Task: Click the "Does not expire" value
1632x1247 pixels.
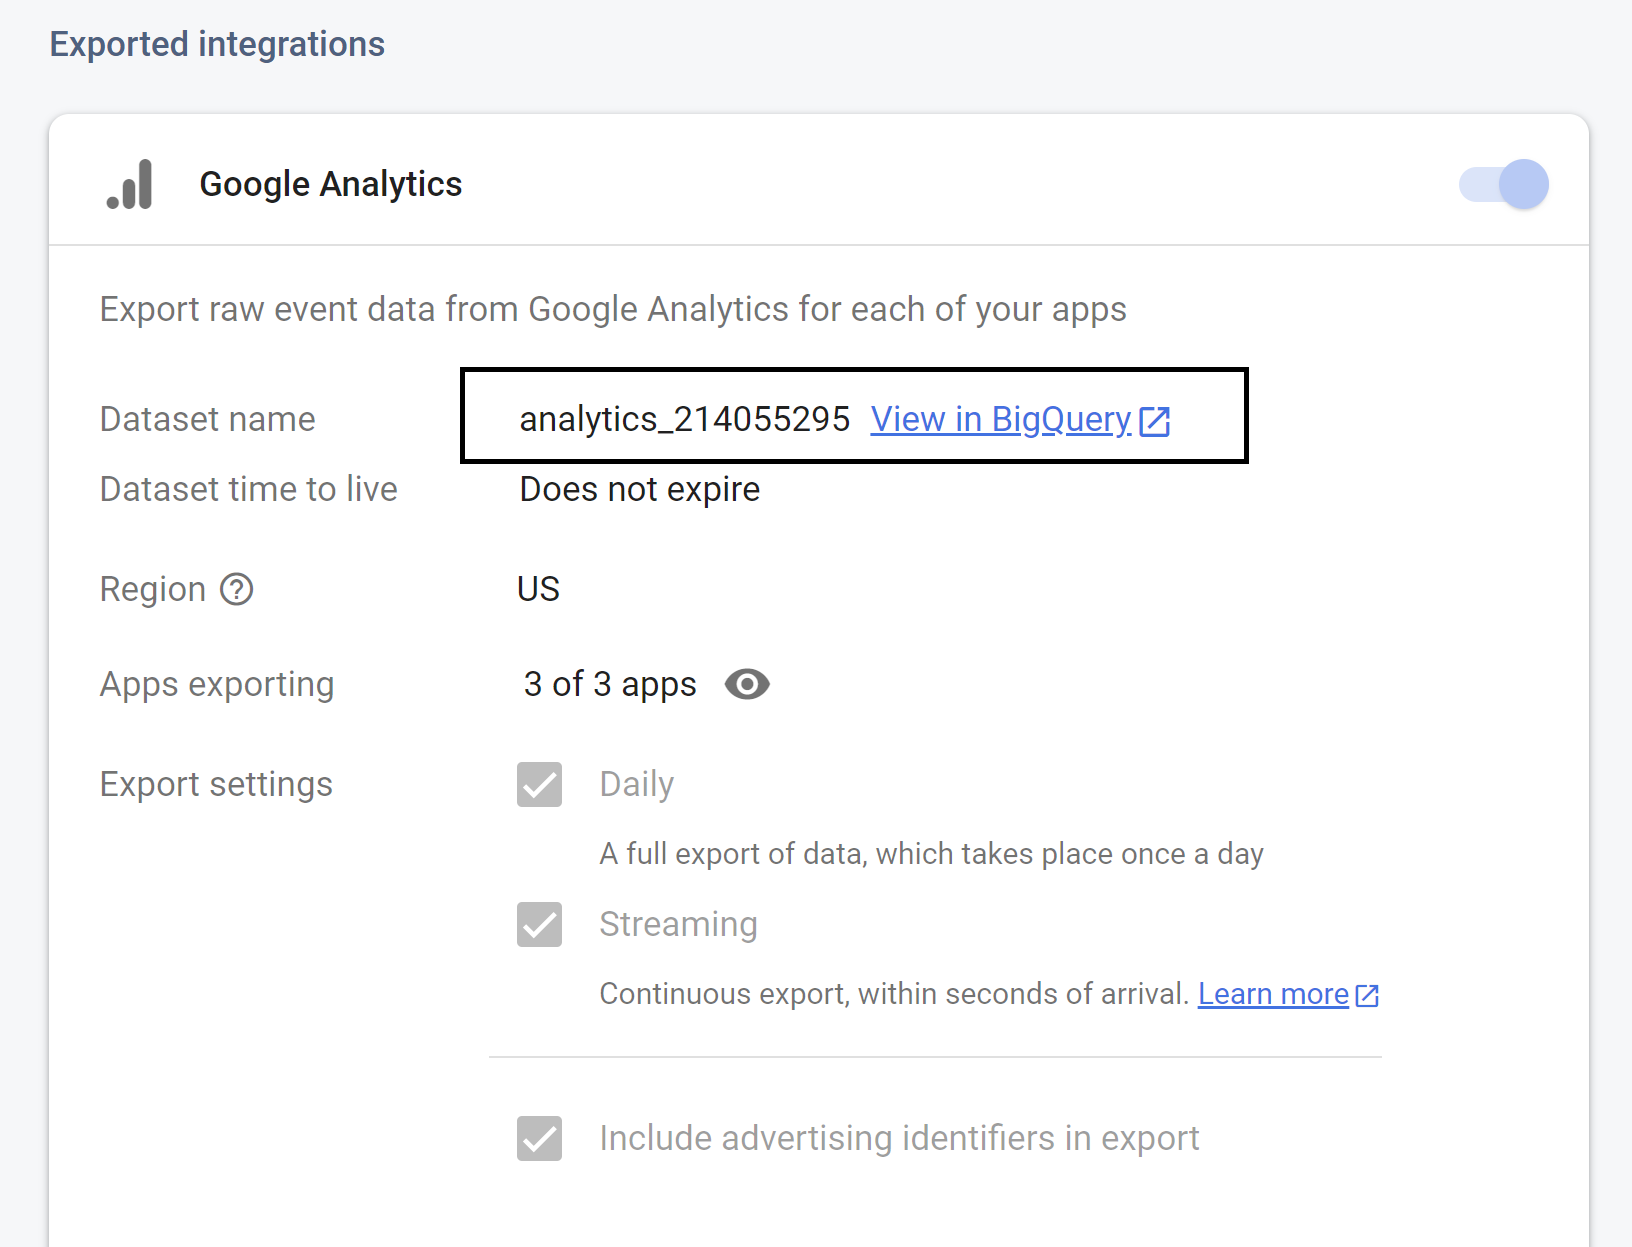Action: tap(639, 489)
